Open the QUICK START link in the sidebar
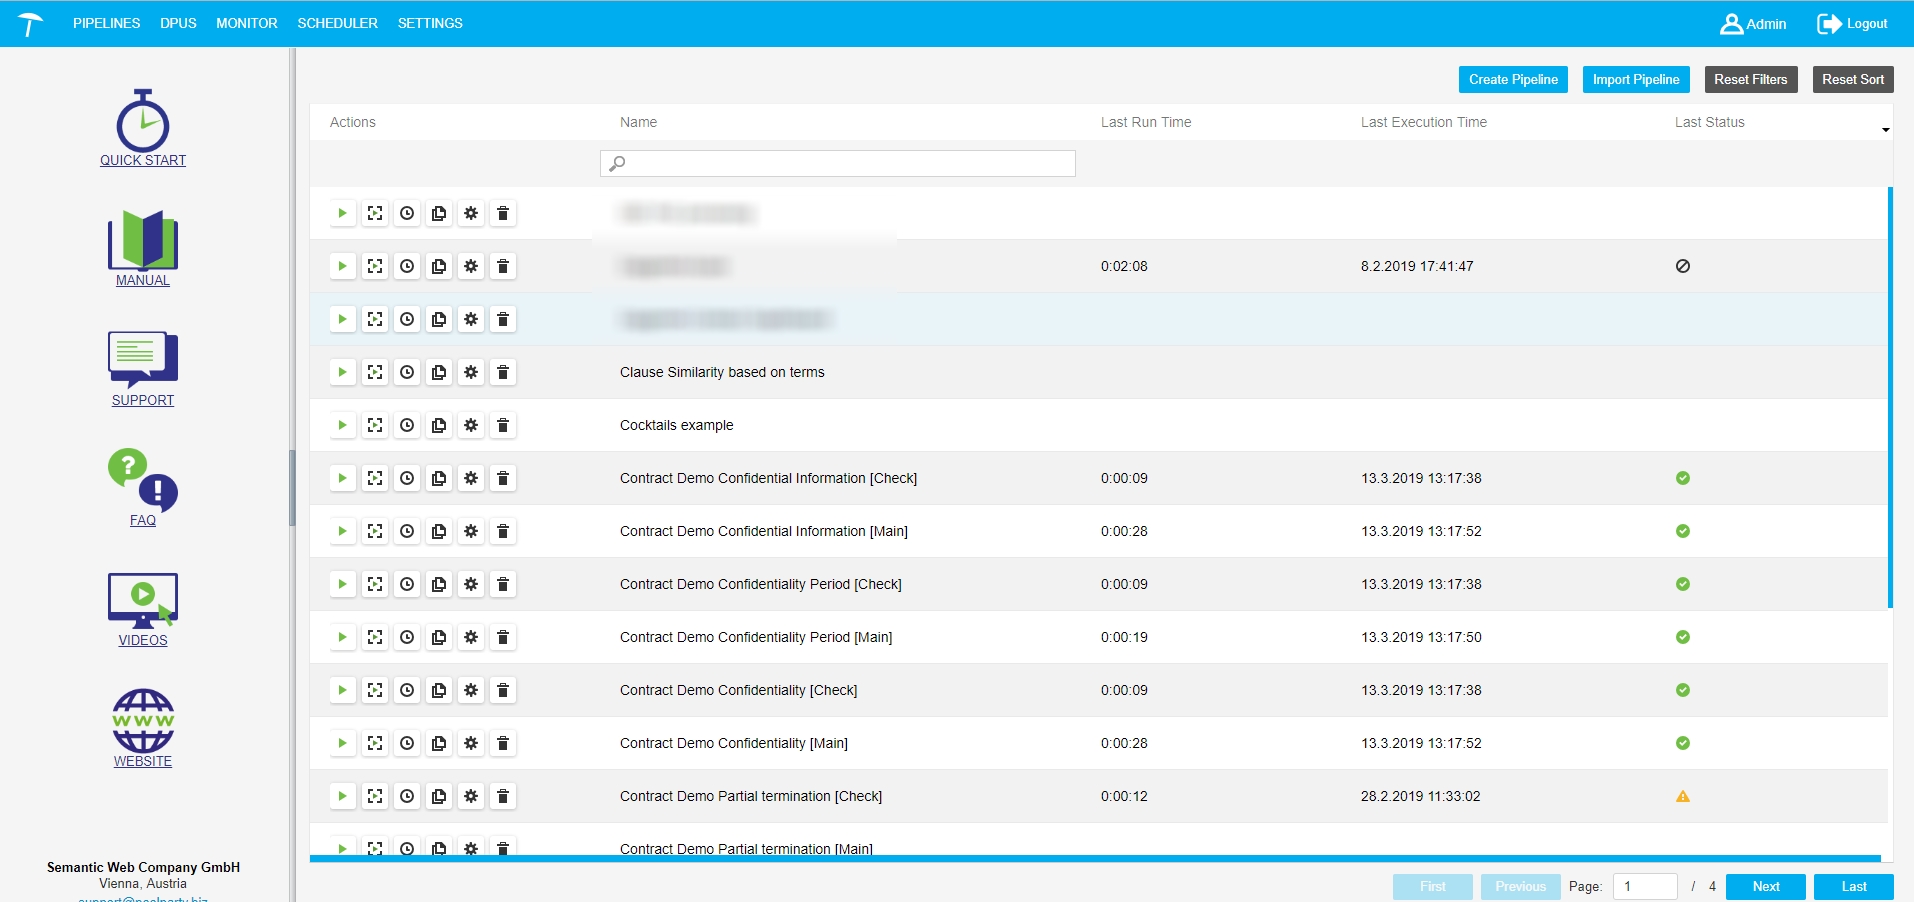The image size is (1914, 902). 142,160
